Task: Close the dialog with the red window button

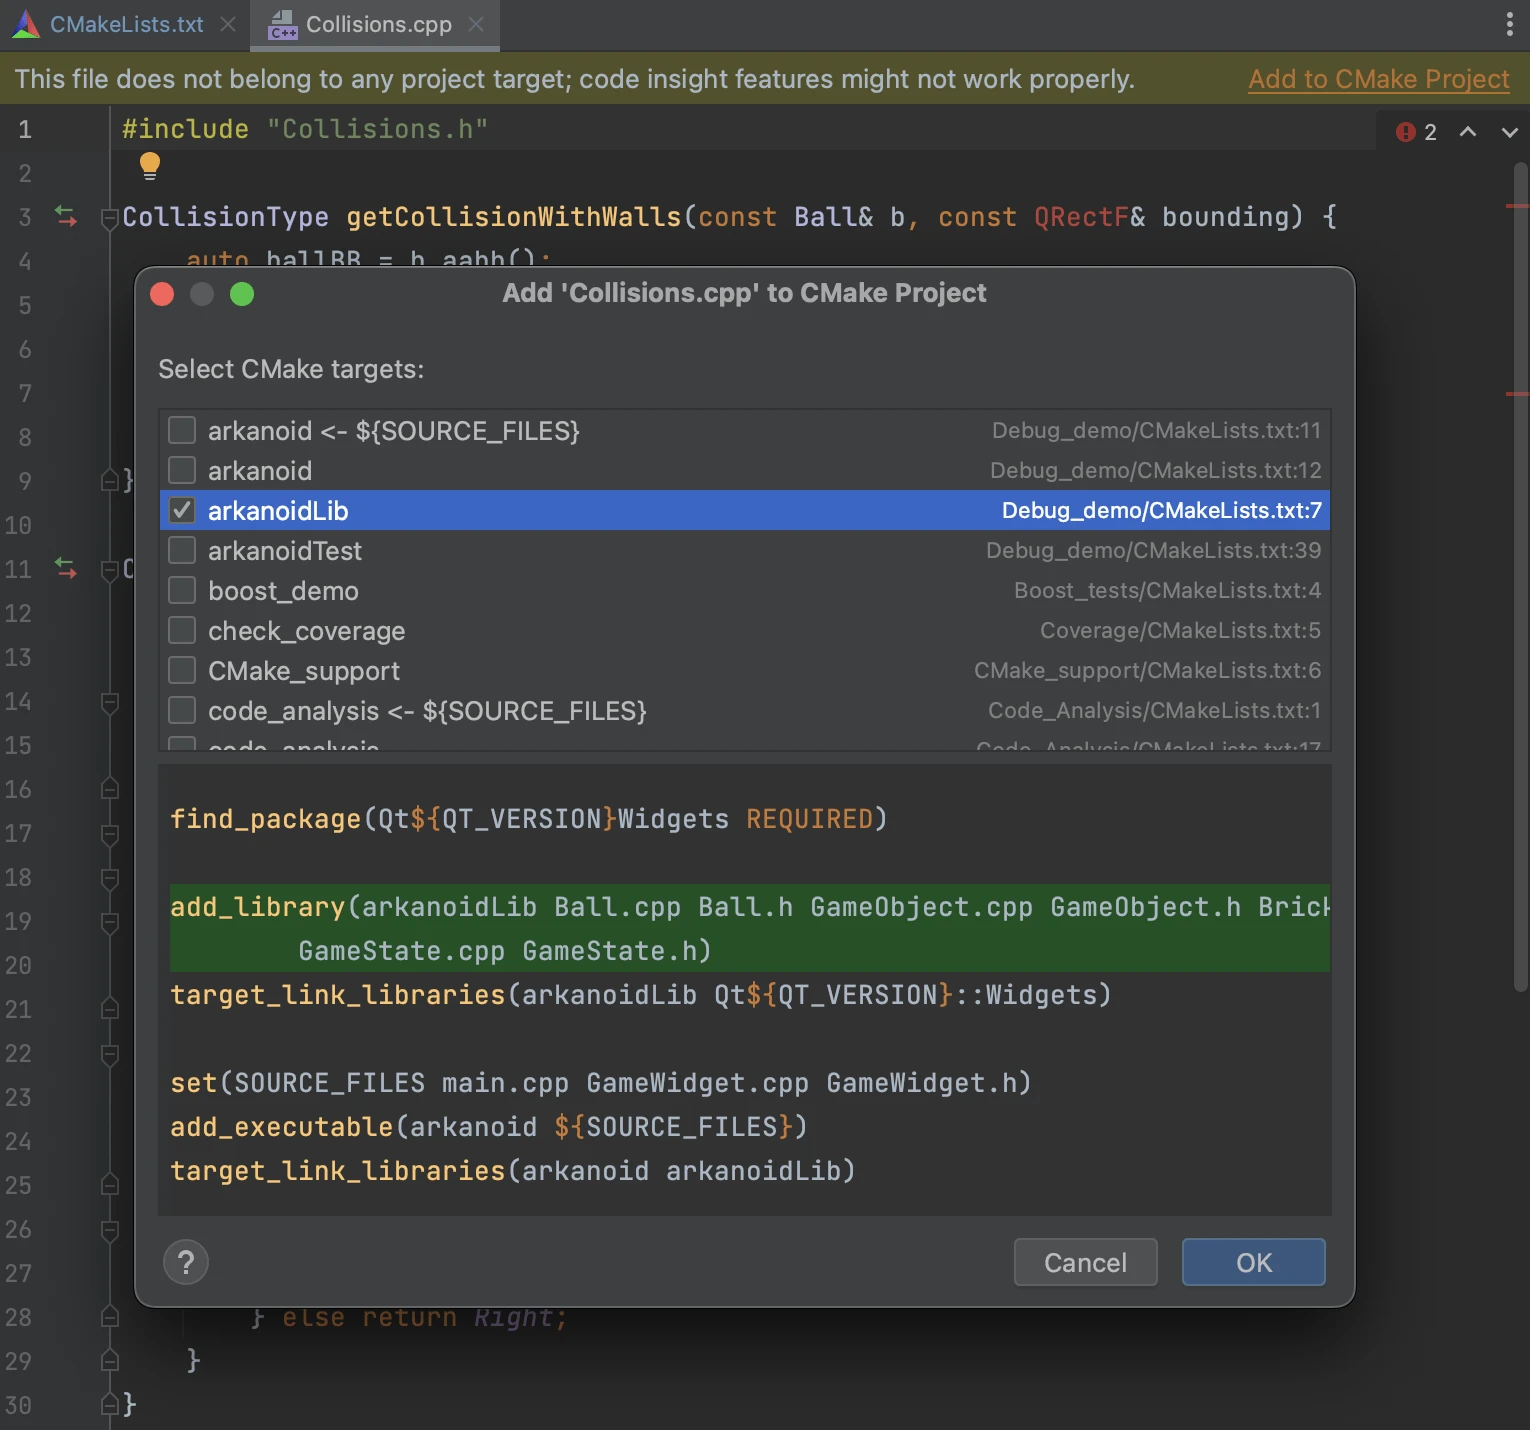Action: (x=162, y=294)
